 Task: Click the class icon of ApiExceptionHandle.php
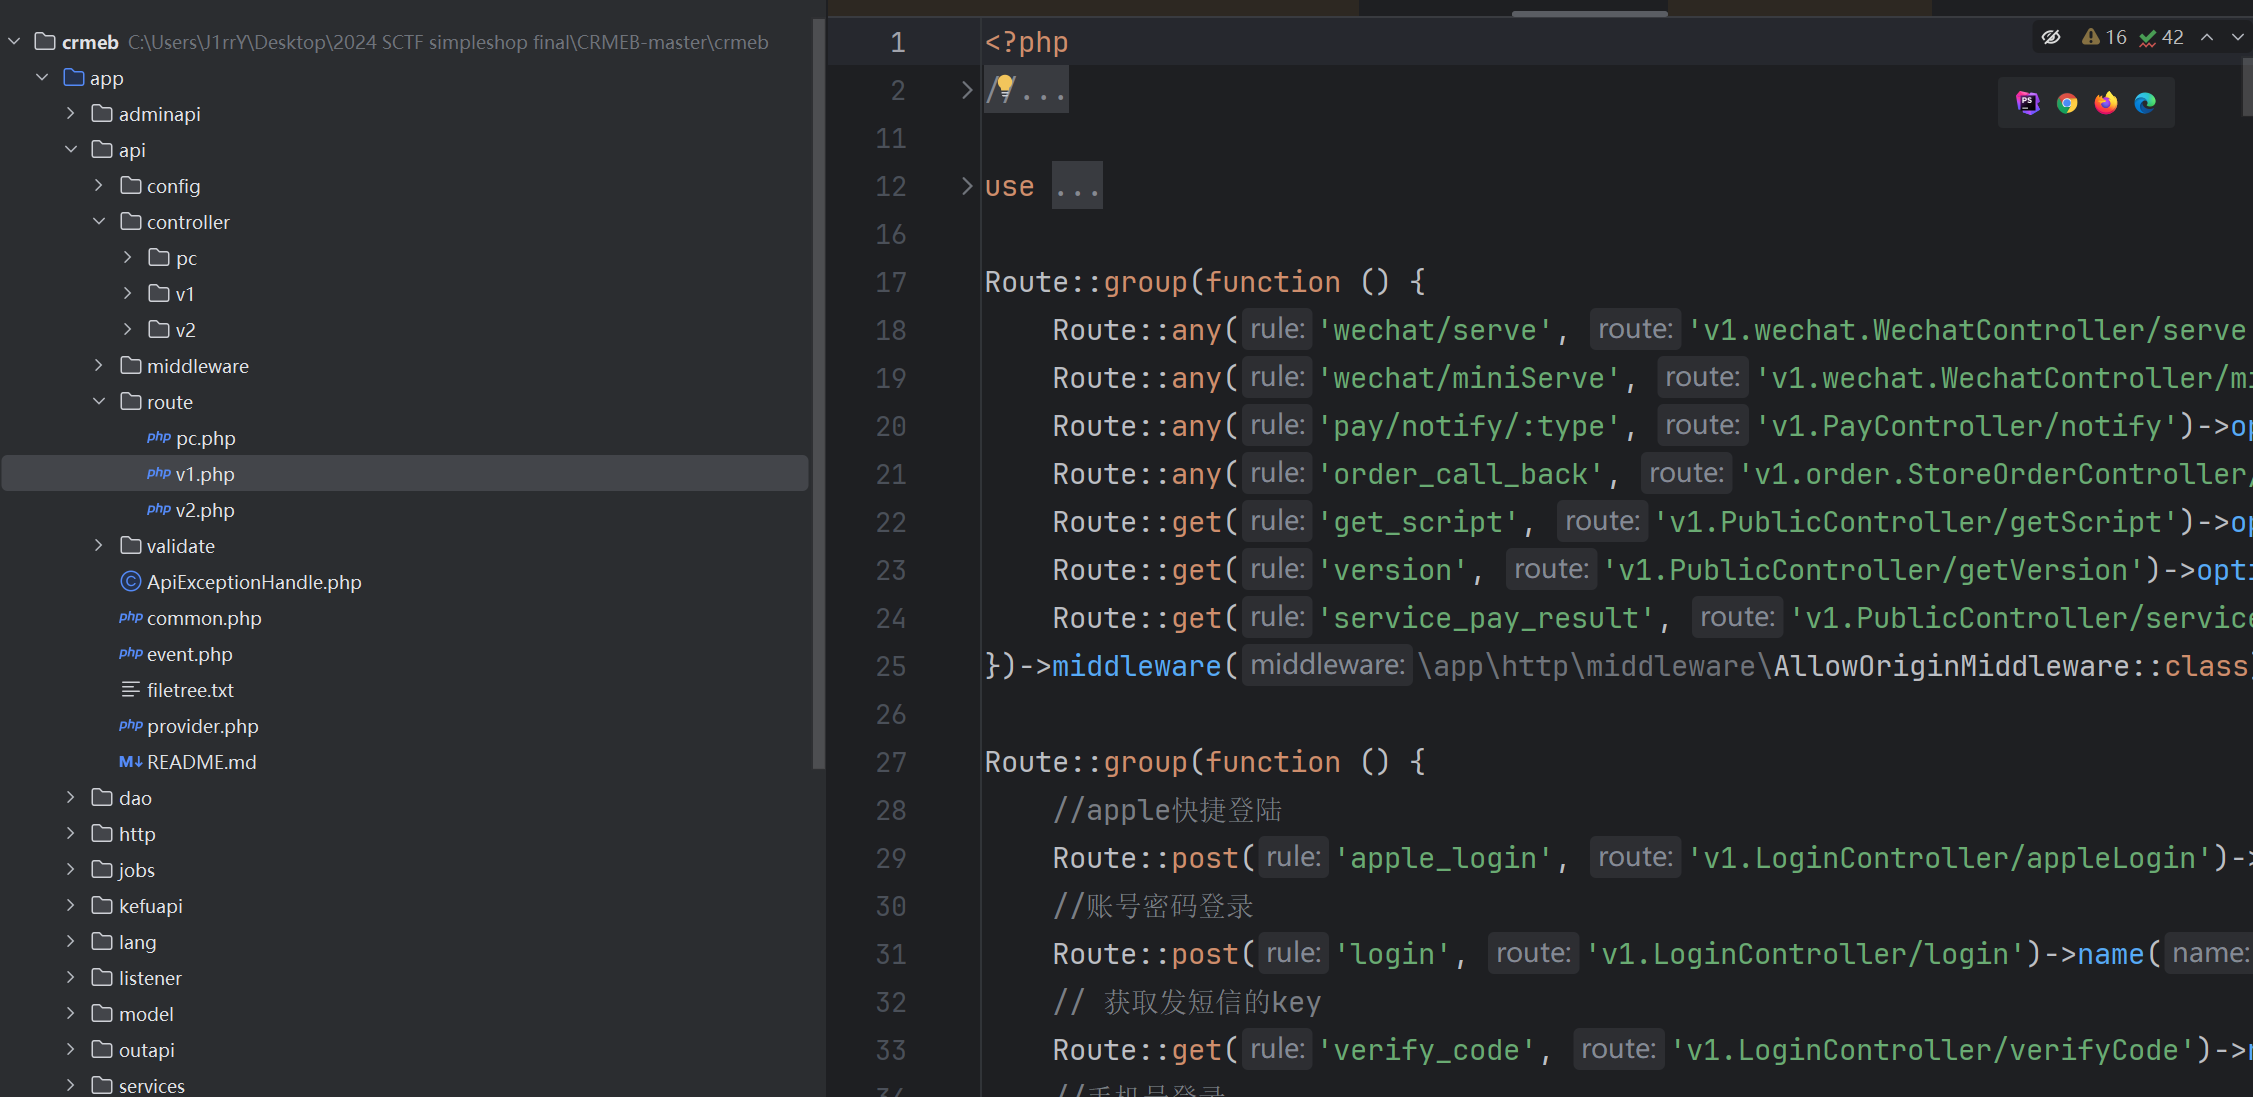point(130,581)
